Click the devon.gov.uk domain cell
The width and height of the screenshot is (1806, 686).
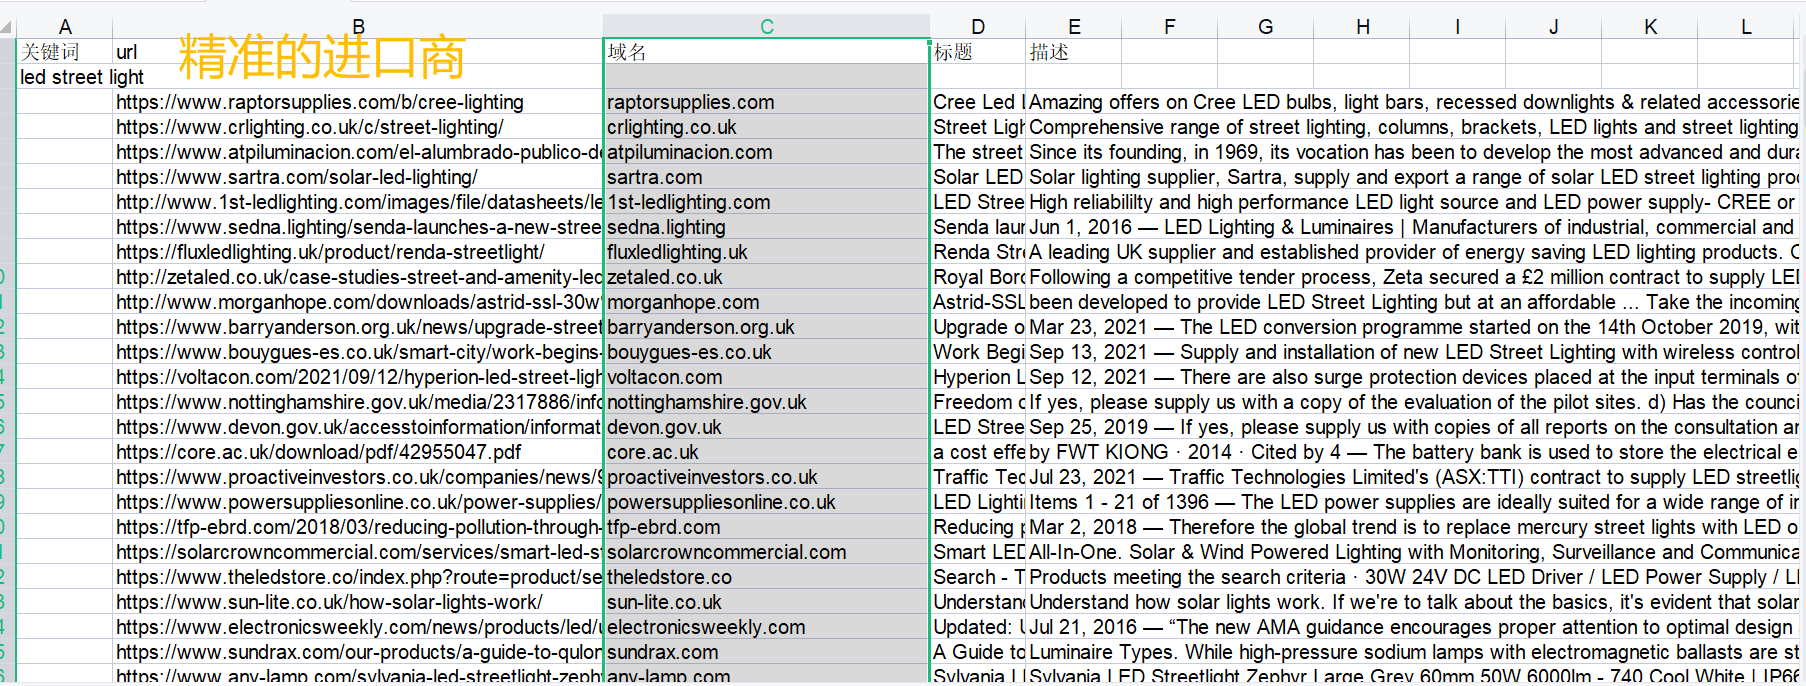[767, 427]
